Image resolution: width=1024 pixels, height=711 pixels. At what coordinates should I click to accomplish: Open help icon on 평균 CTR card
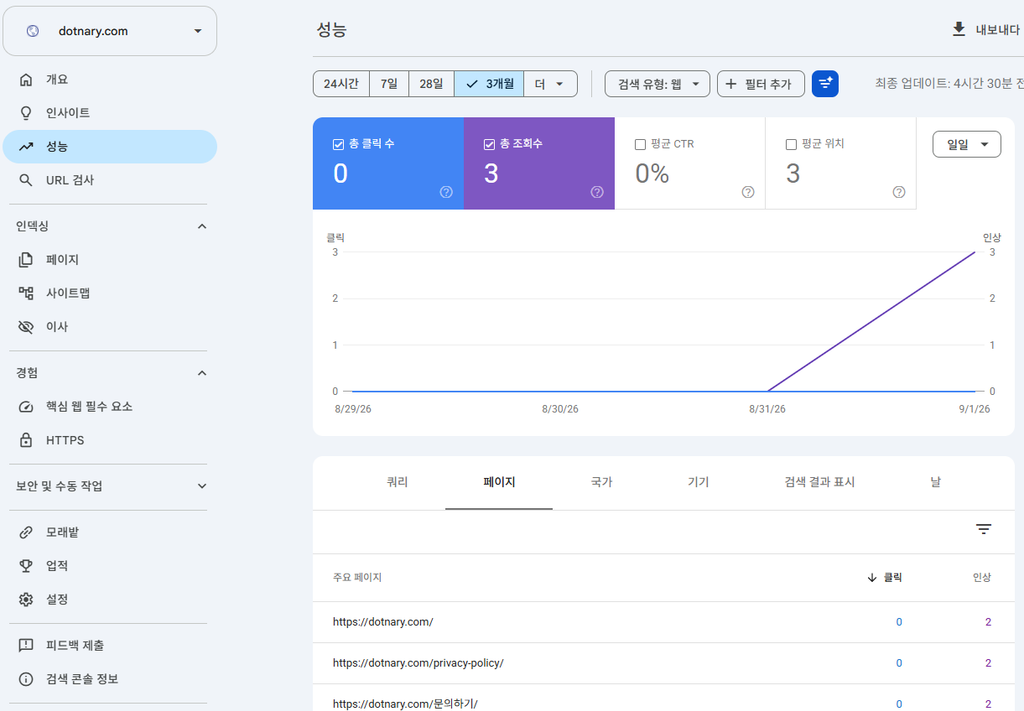(748, 192)
